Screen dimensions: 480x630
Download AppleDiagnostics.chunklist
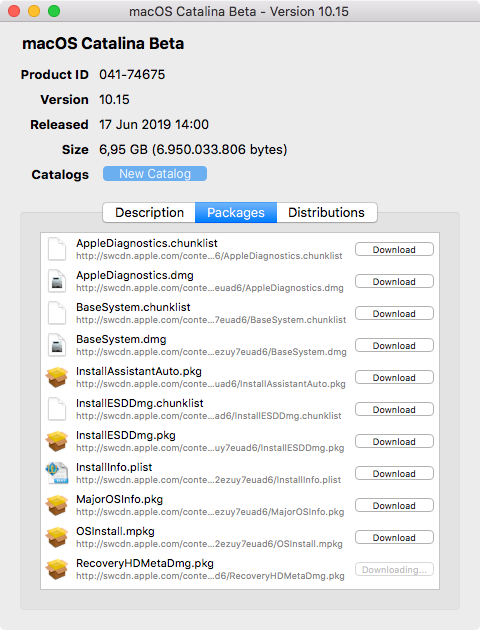[x=394, y=250]
